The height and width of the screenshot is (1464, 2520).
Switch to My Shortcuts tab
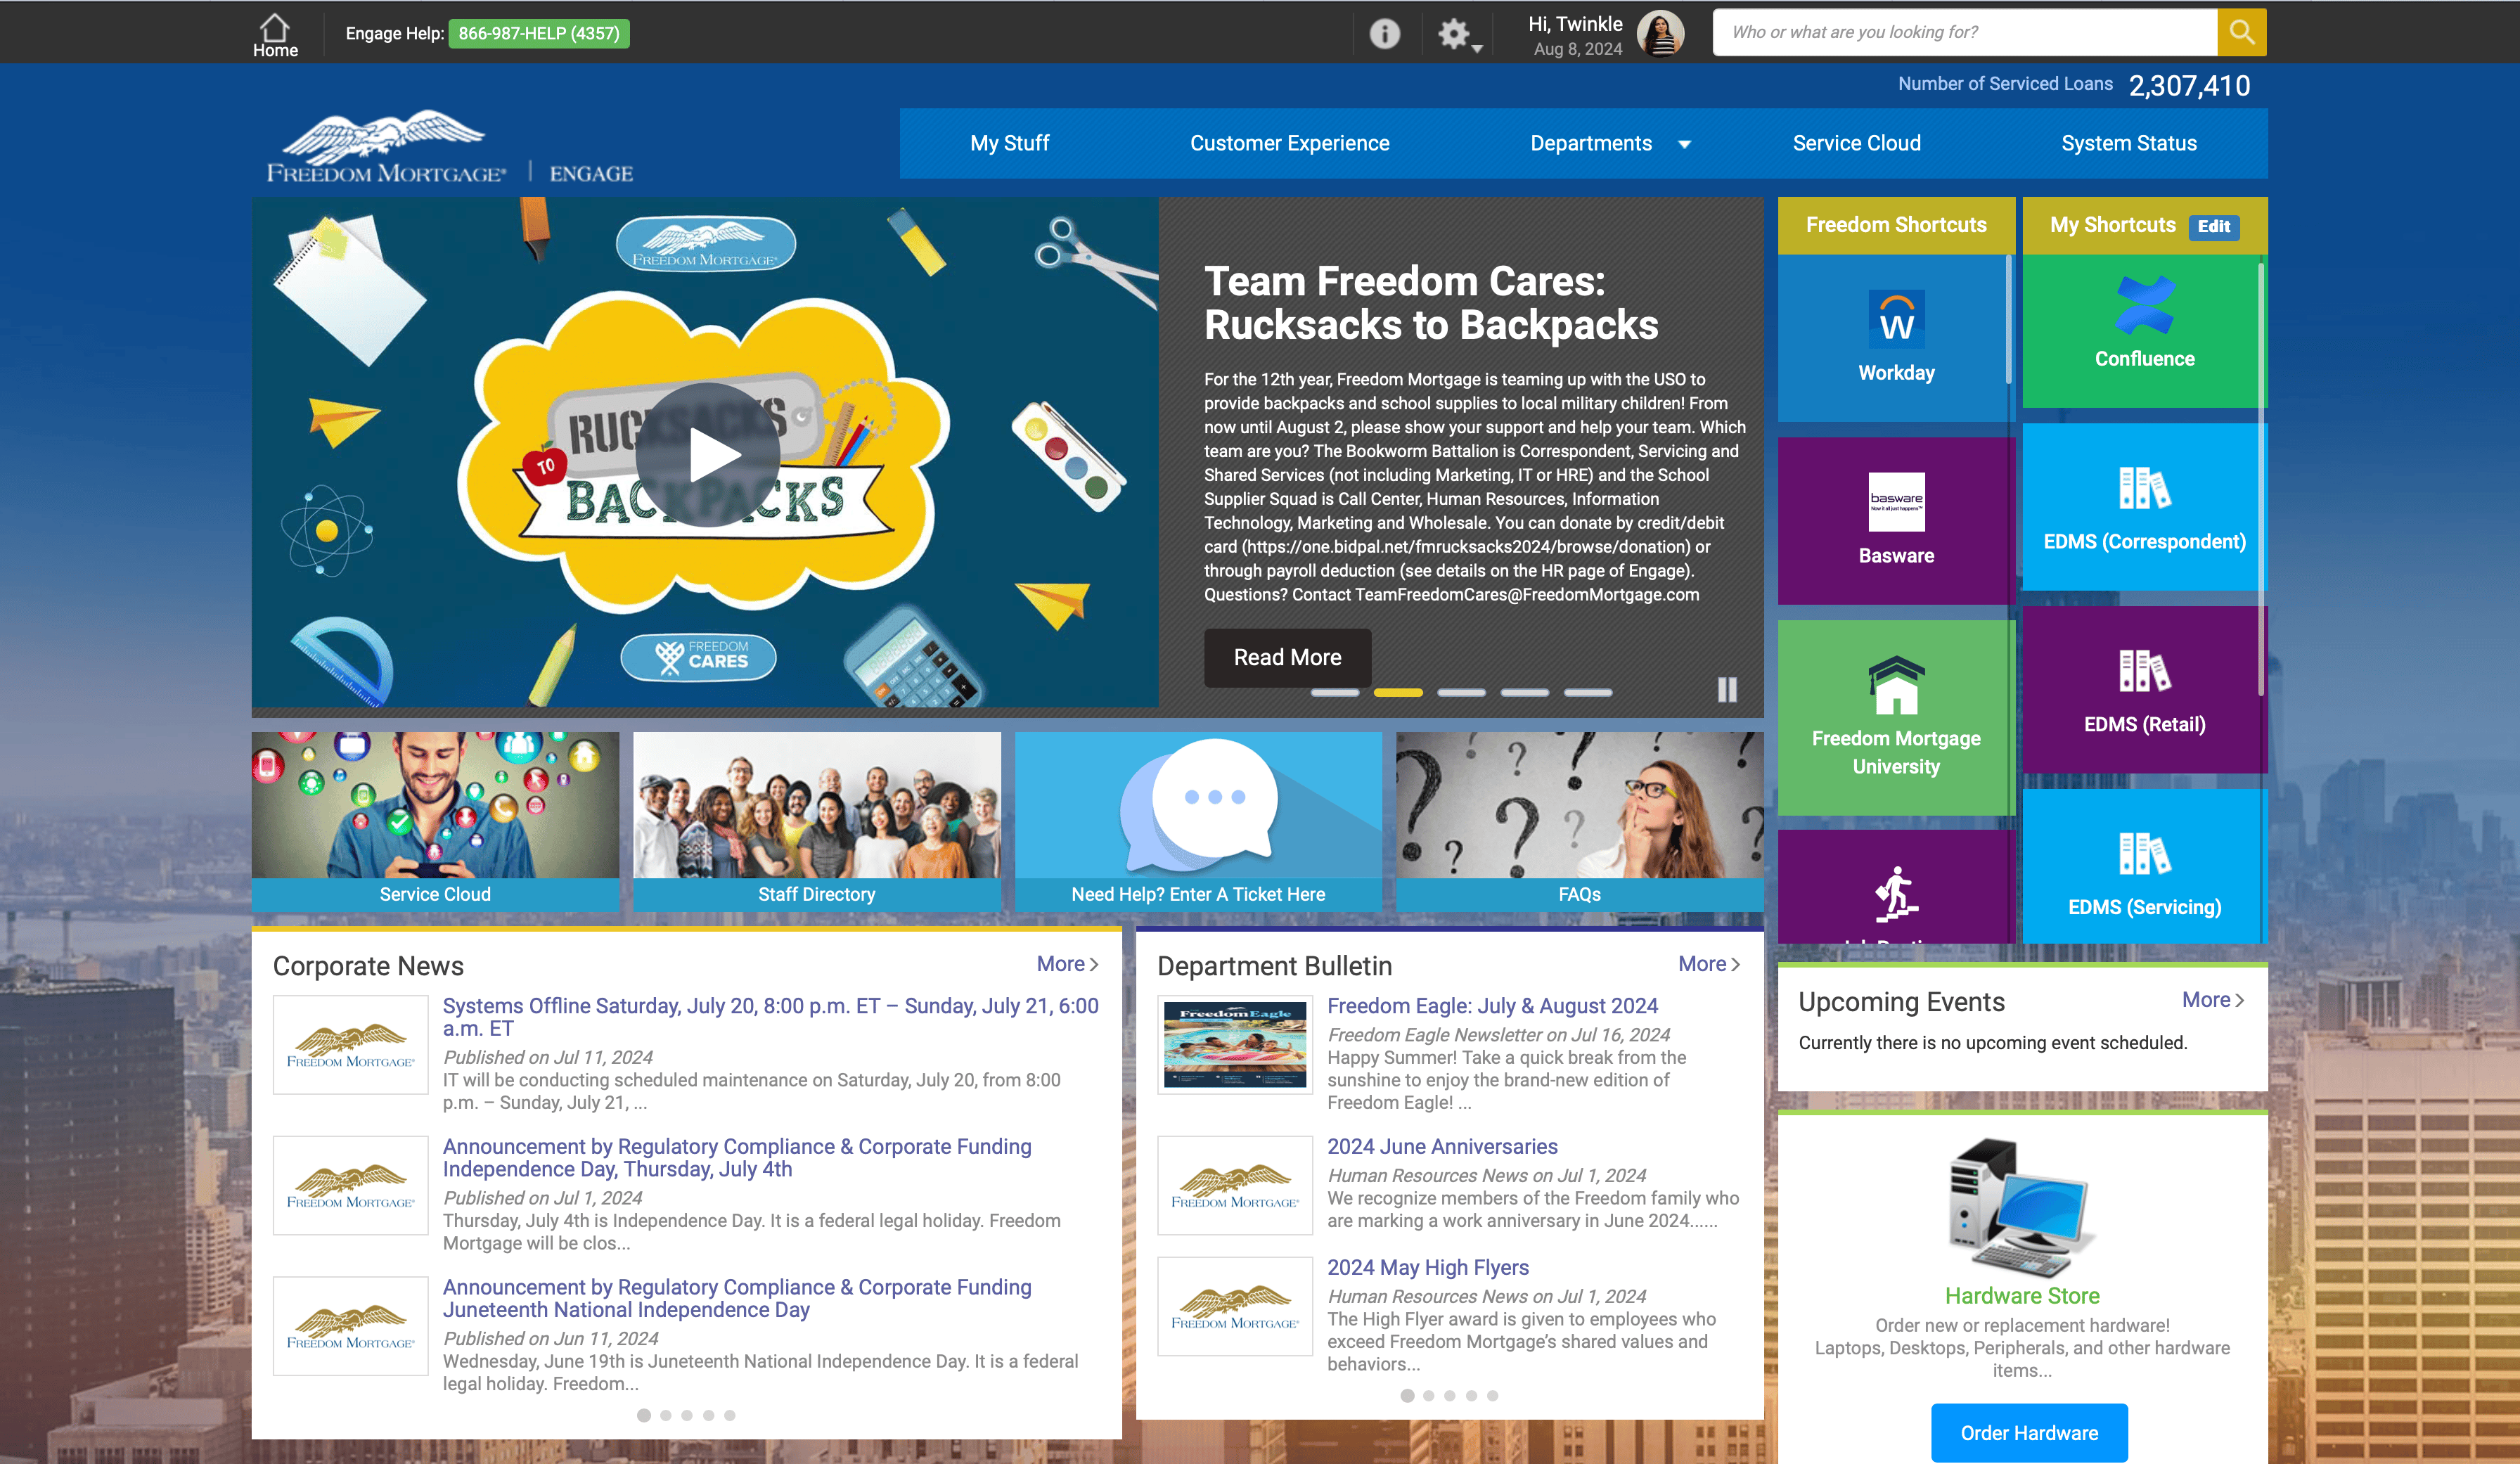point(2112,225)
